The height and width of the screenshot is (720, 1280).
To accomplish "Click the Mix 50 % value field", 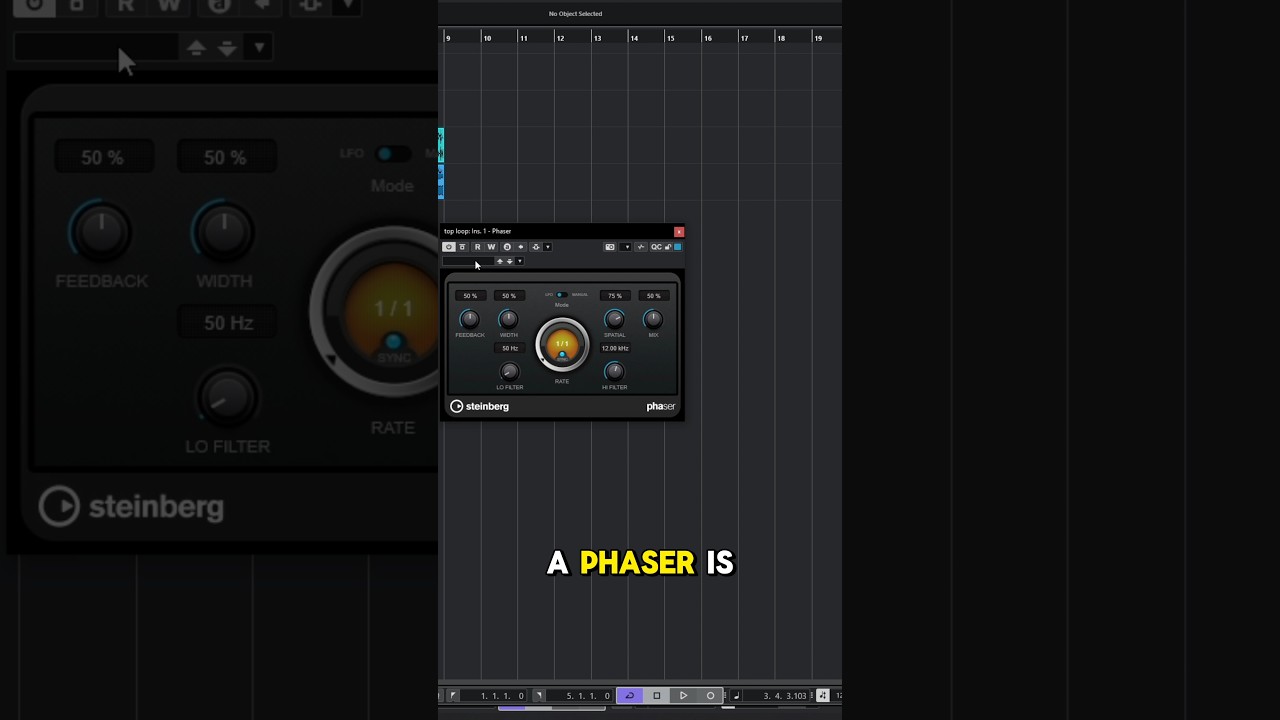I will pos(653,296).
